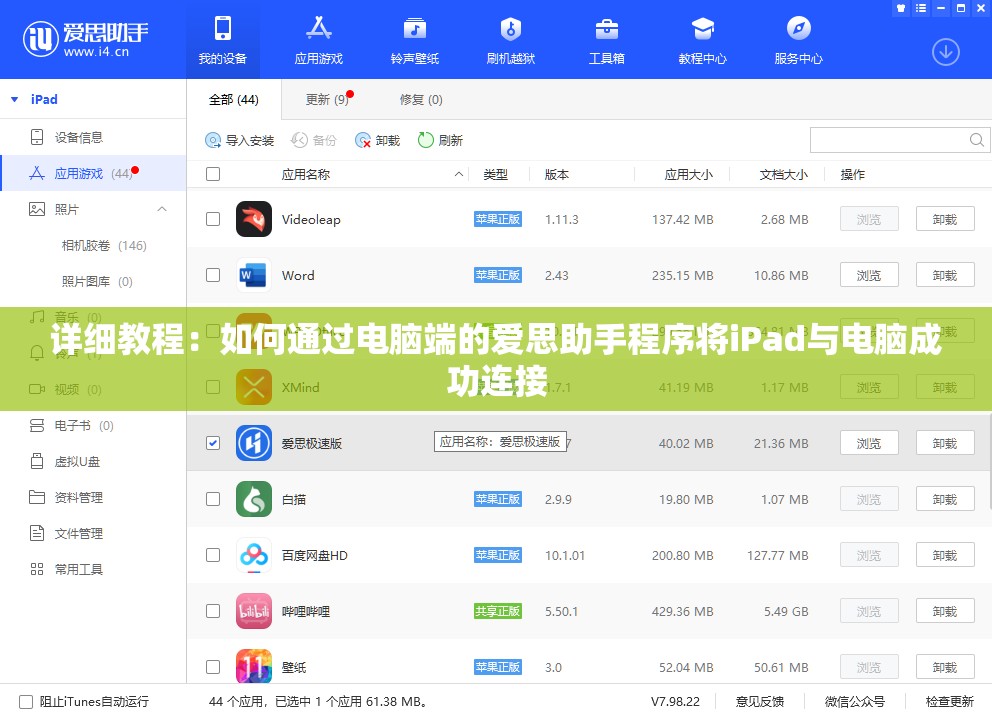Check the Videoleap row checkbox

coord(213,220)
